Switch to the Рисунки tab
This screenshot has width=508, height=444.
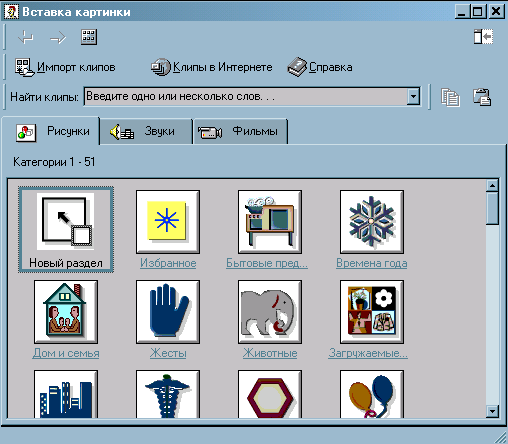point(51,131)
